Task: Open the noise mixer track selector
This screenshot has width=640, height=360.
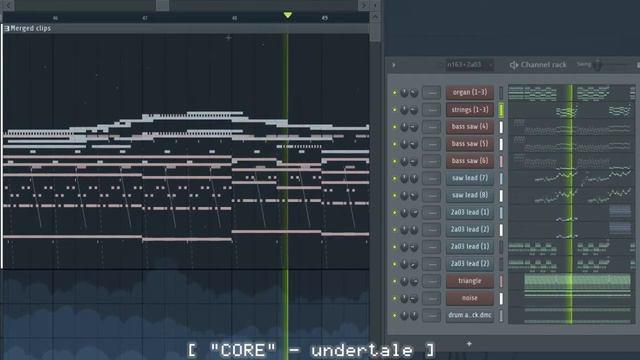Action: tap(431, 298)
